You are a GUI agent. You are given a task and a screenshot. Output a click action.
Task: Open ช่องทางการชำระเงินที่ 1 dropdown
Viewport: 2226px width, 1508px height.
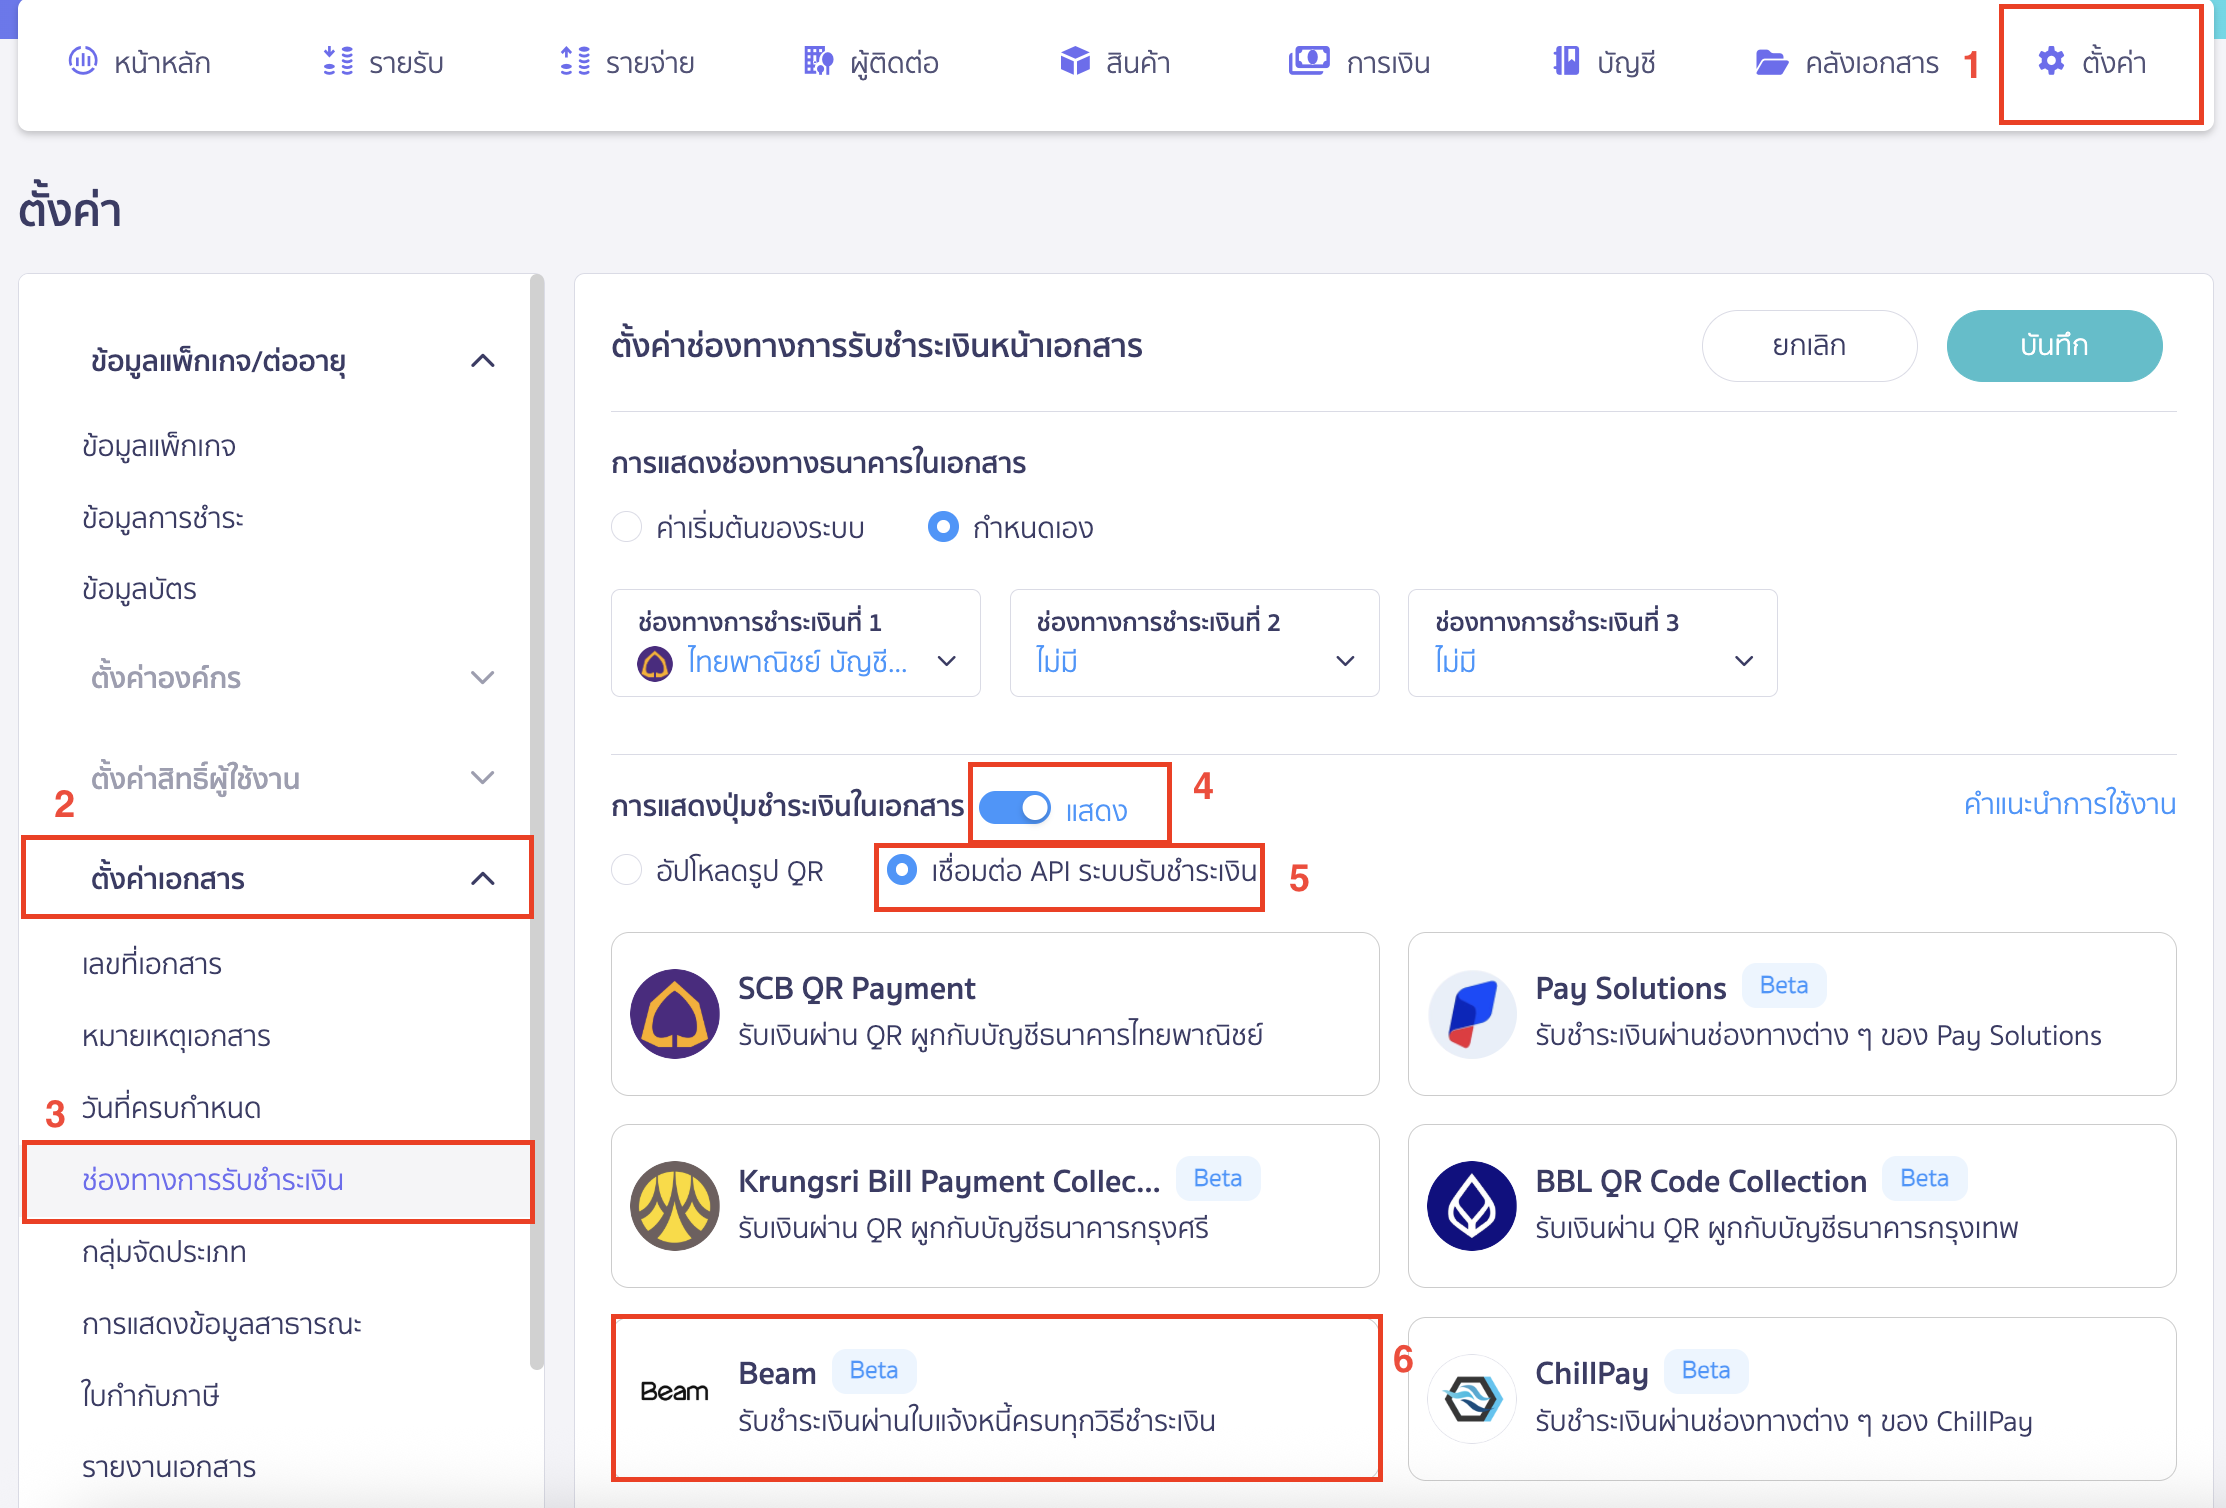point(796,643)
